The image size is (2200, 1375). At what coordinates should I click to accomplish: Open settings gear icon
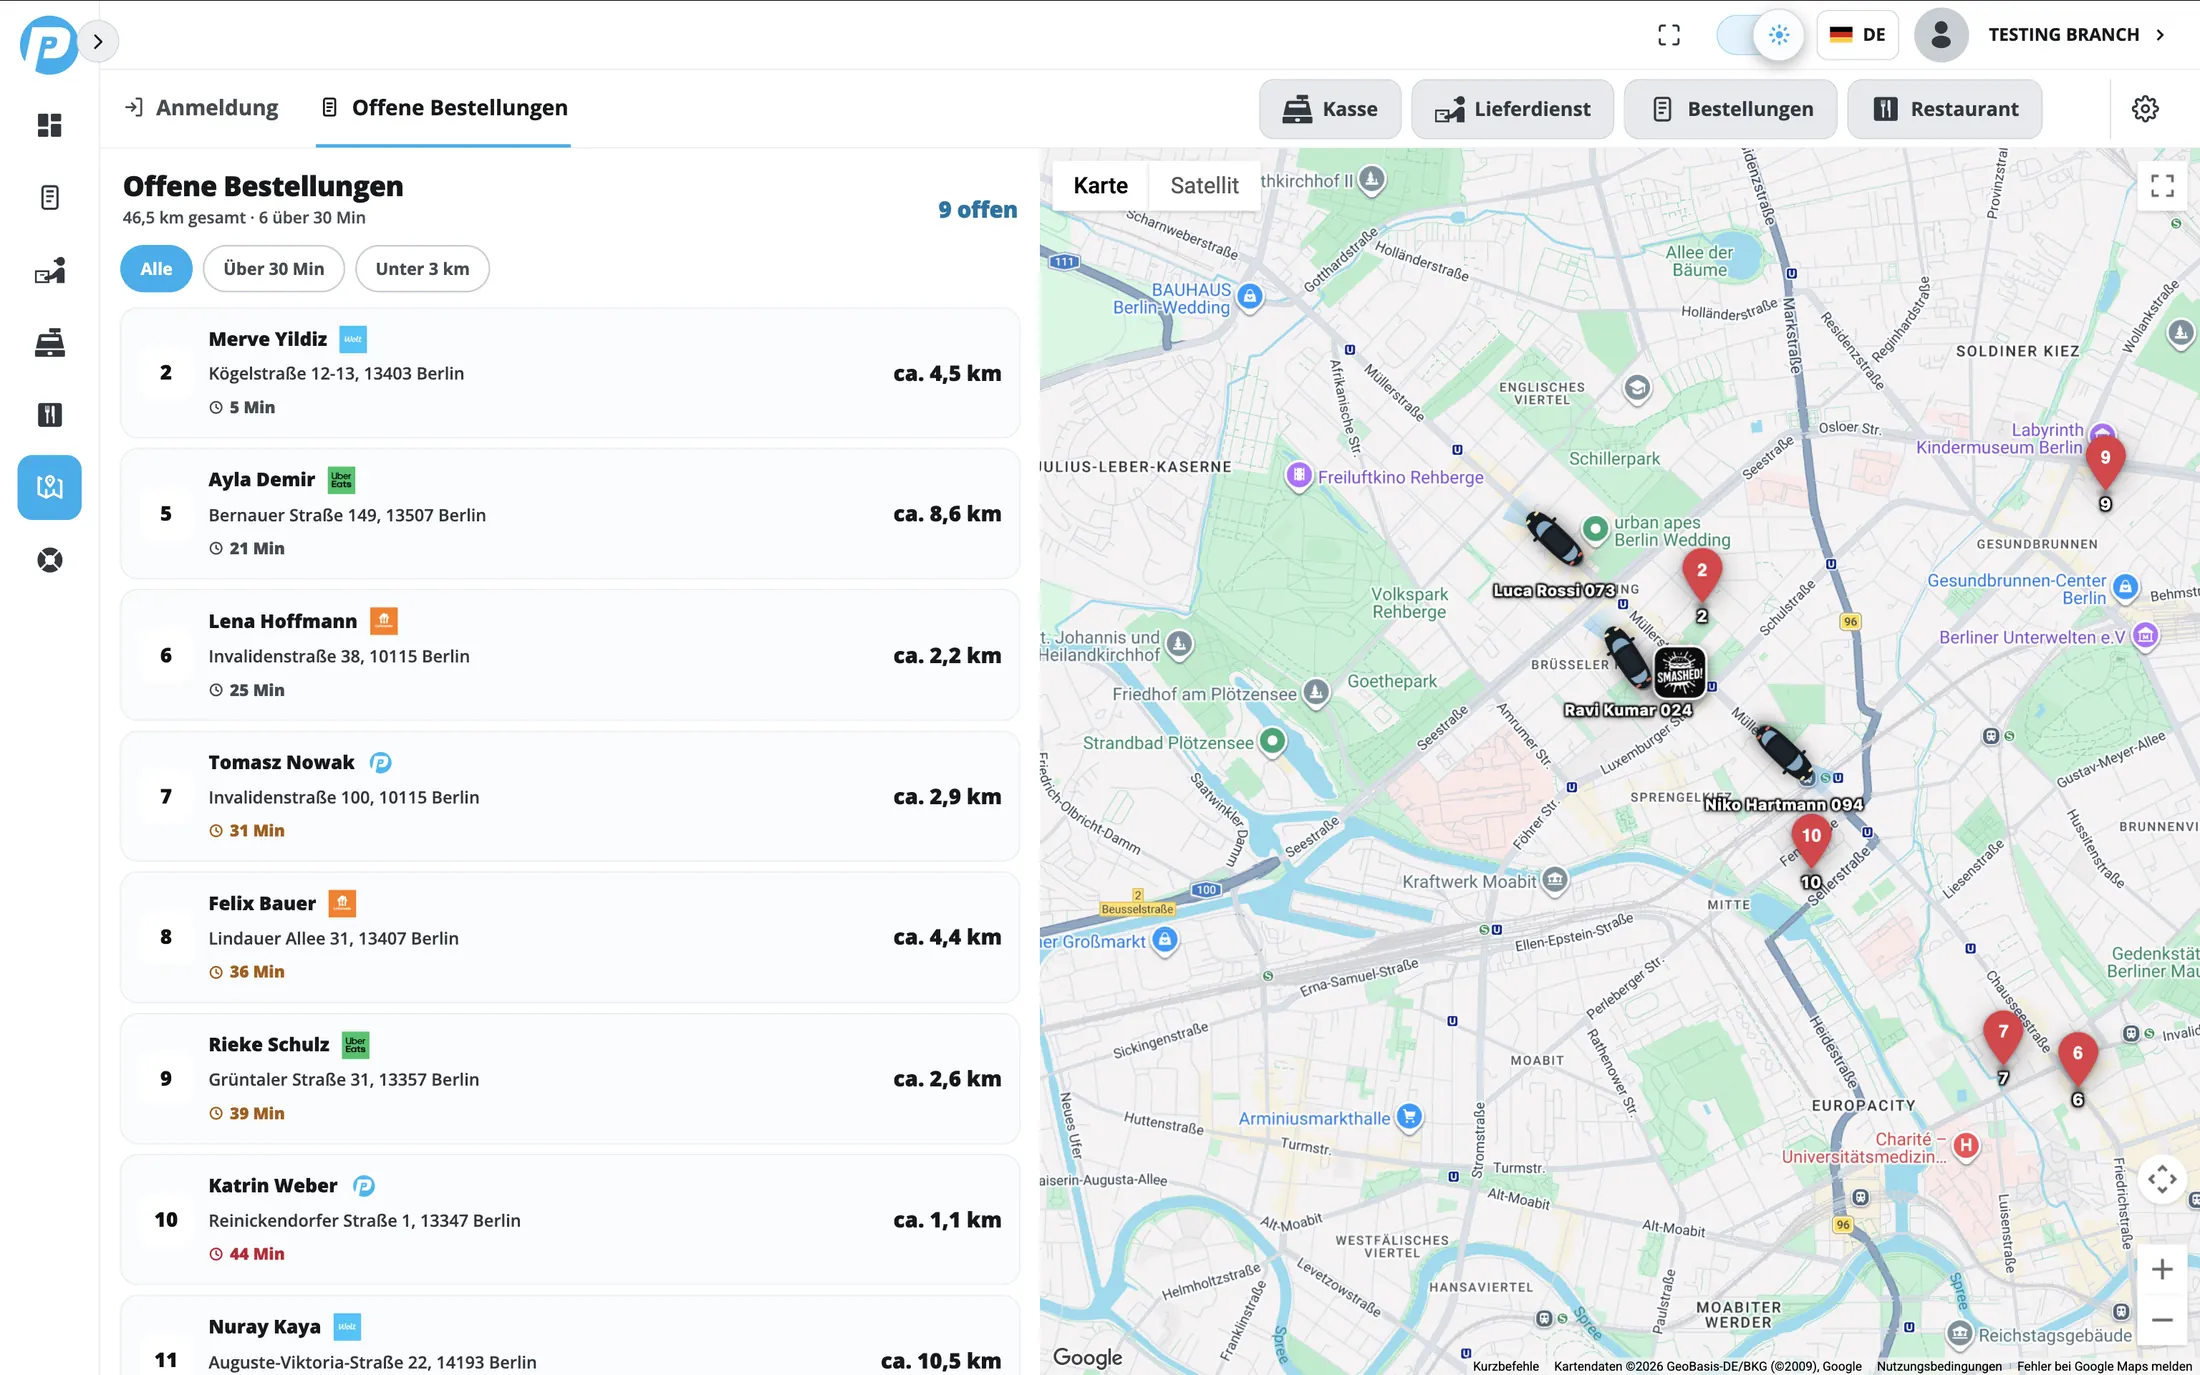tap(2145, 109)
